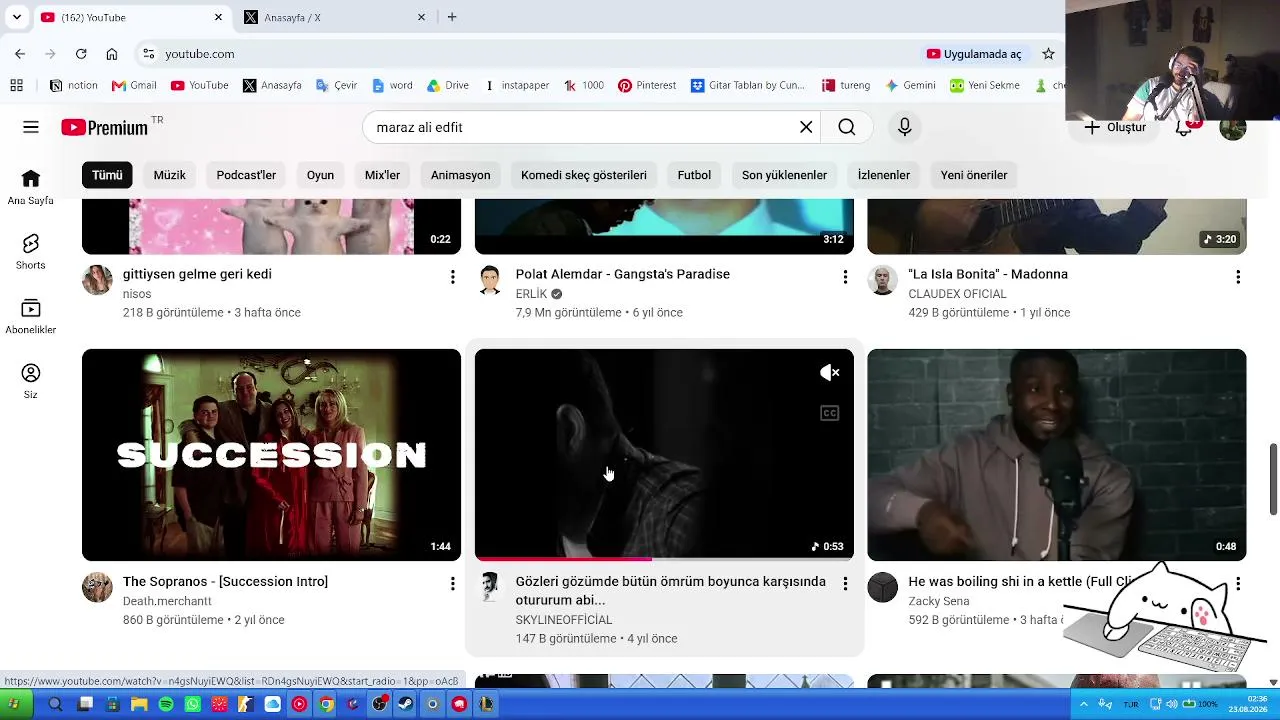The width and height of the screenshot is (1280, 720).
Task: Click the page vertical scrollbar thumb
Action: click(1273, 479)
